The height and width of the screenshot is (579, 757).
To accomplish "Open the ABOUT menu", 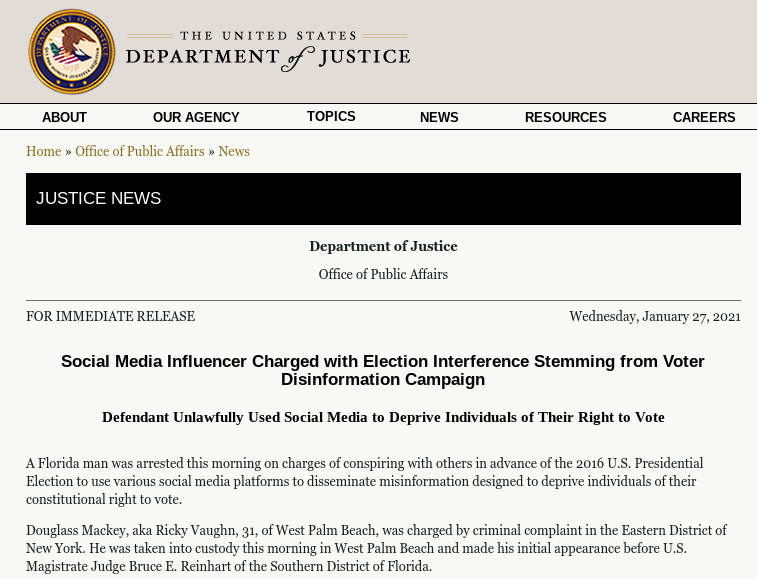I will [64, 117].
